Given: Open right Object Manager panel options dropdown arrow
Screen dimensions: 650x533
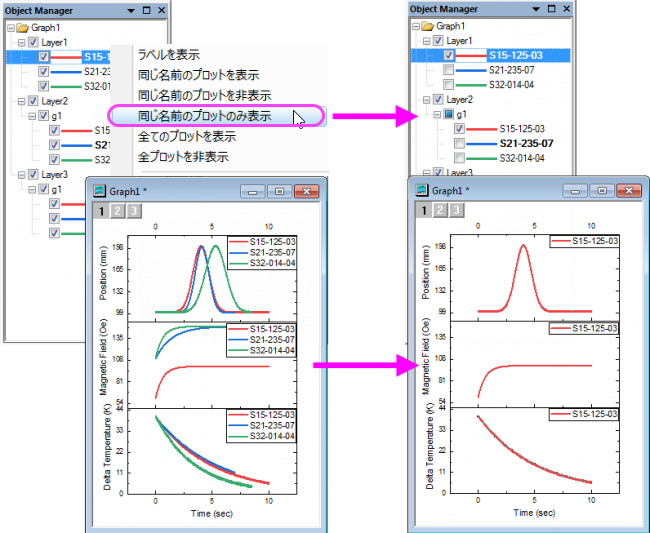Looking at the screenshot, I should pos(536,9).
